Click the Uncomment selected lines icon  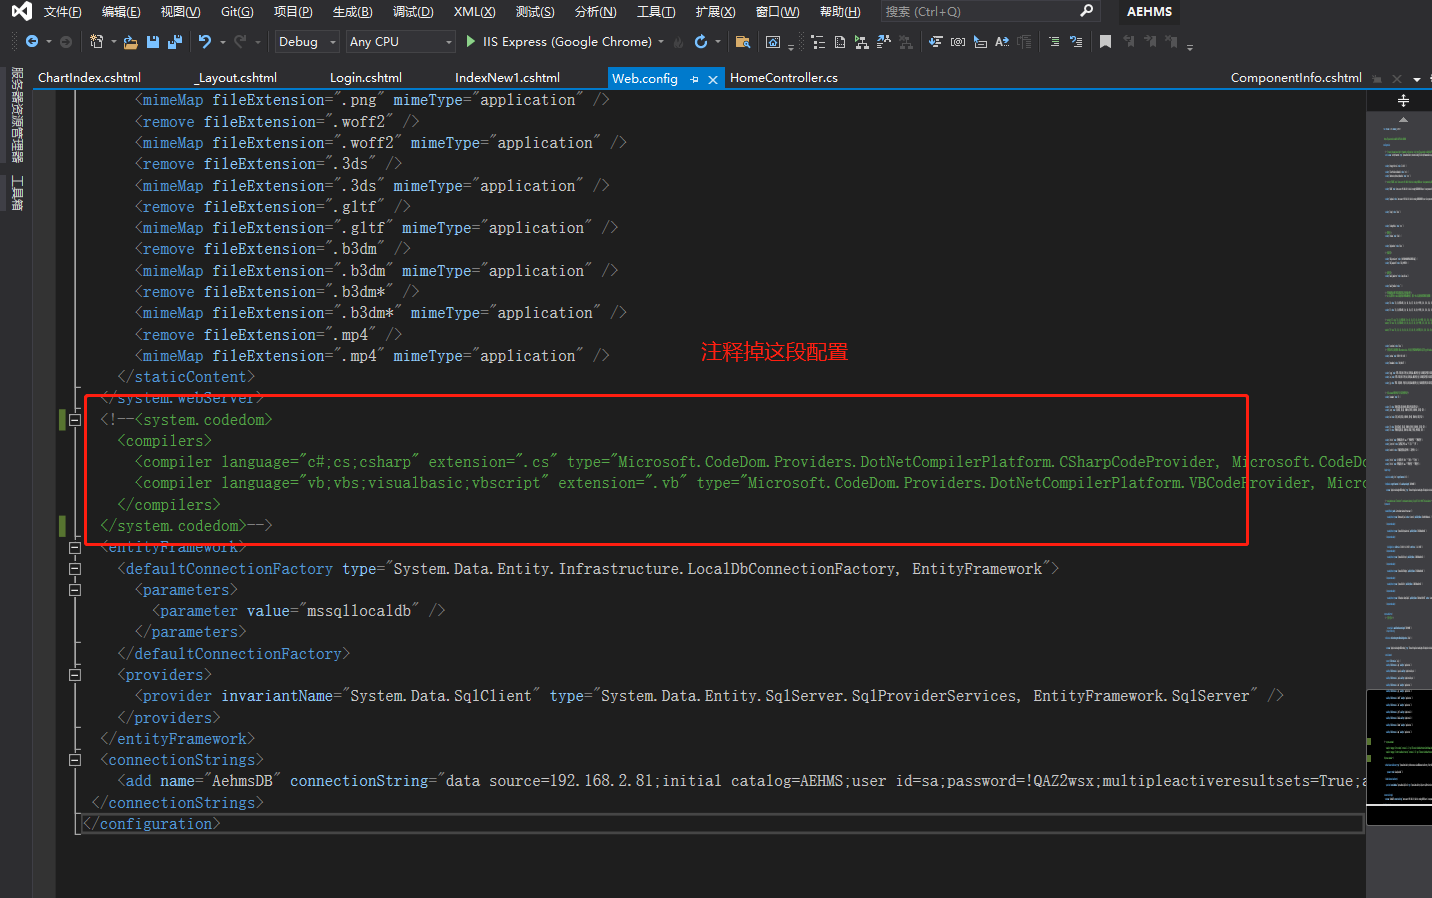coord(1076,42)
